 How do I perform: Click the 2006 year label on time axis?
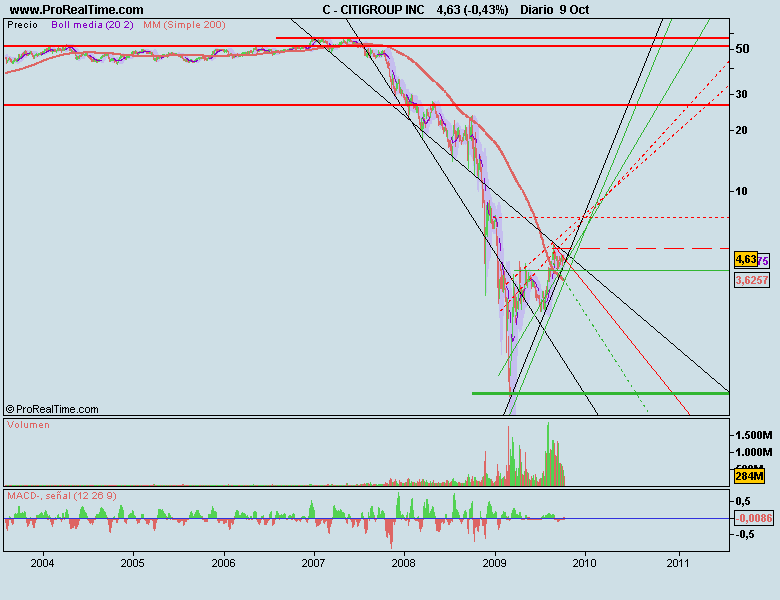[x=223, y=563]
